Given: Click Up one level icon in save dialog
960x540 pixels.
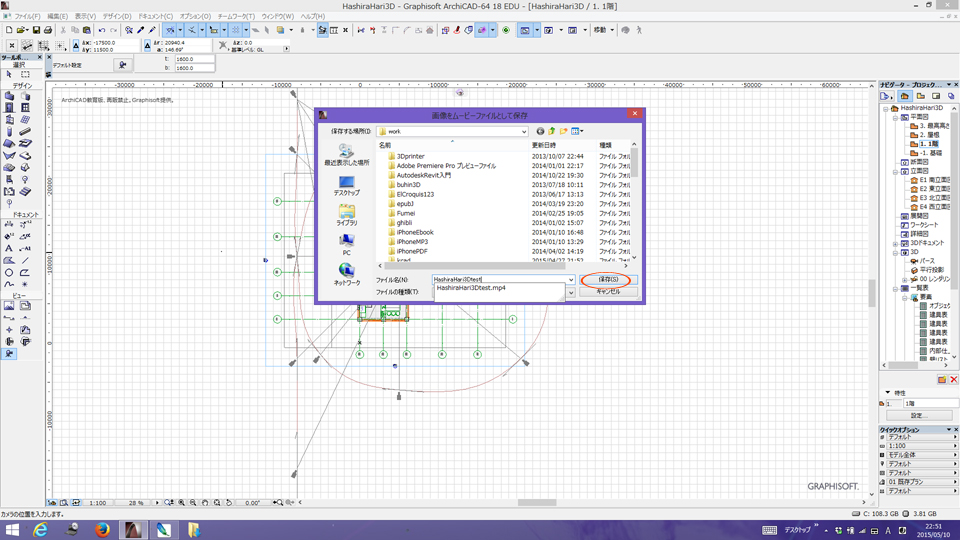Looking at the screenshot, I should [552, 131].
